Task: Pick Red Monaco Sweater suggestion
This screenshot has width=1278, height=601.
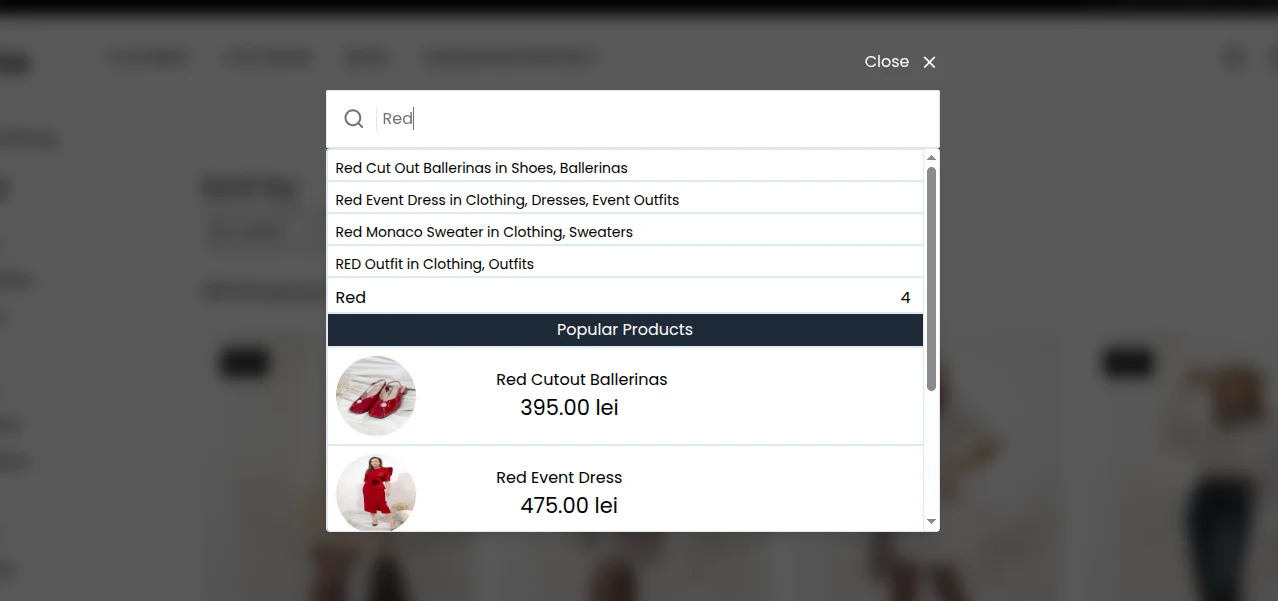Action: click(484, 232)
